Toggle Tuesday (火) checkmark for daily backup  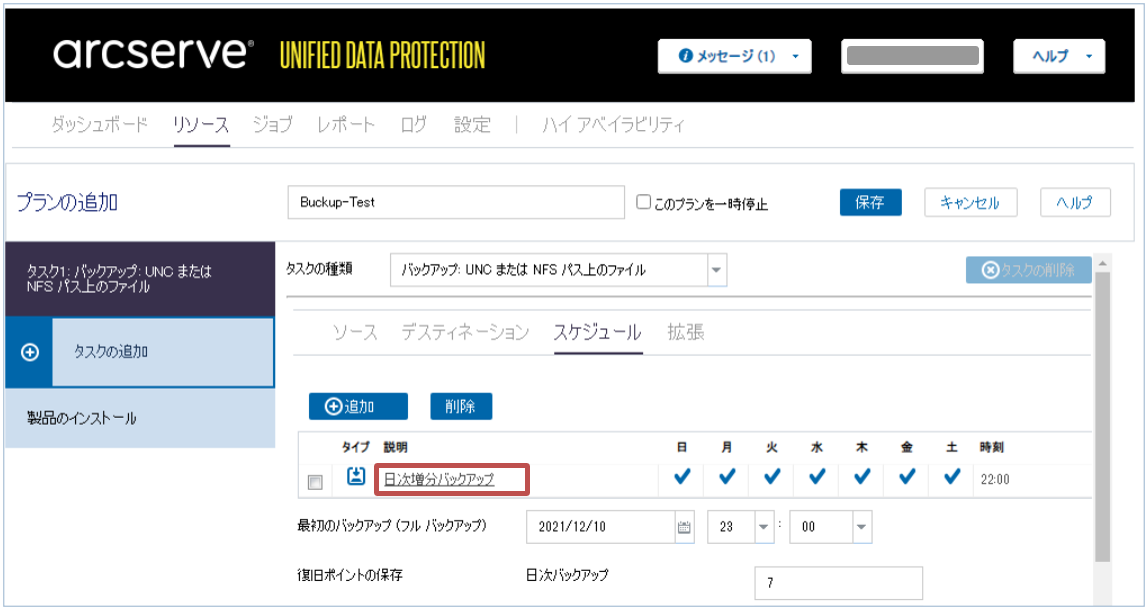click(772, 477)
